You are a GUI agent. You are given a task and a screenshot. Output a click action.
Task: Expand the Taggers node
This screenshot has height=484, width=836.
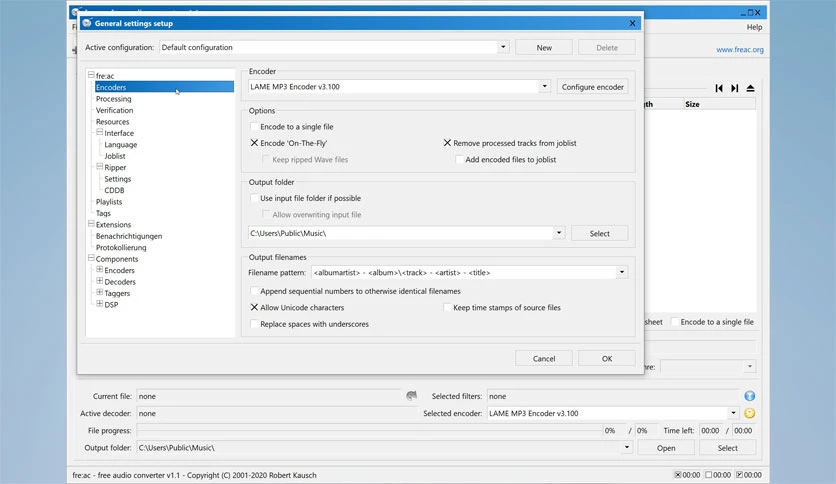click(x=100, y=292)
